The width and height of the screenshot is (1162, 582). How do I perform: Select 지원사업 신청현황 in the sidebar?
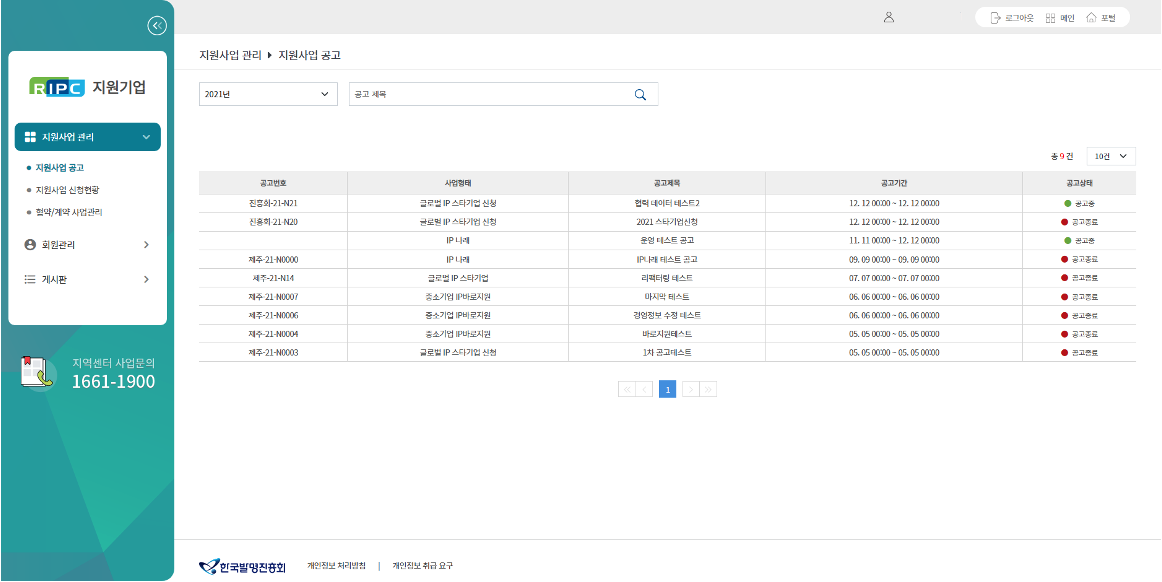tap(67, 190)
